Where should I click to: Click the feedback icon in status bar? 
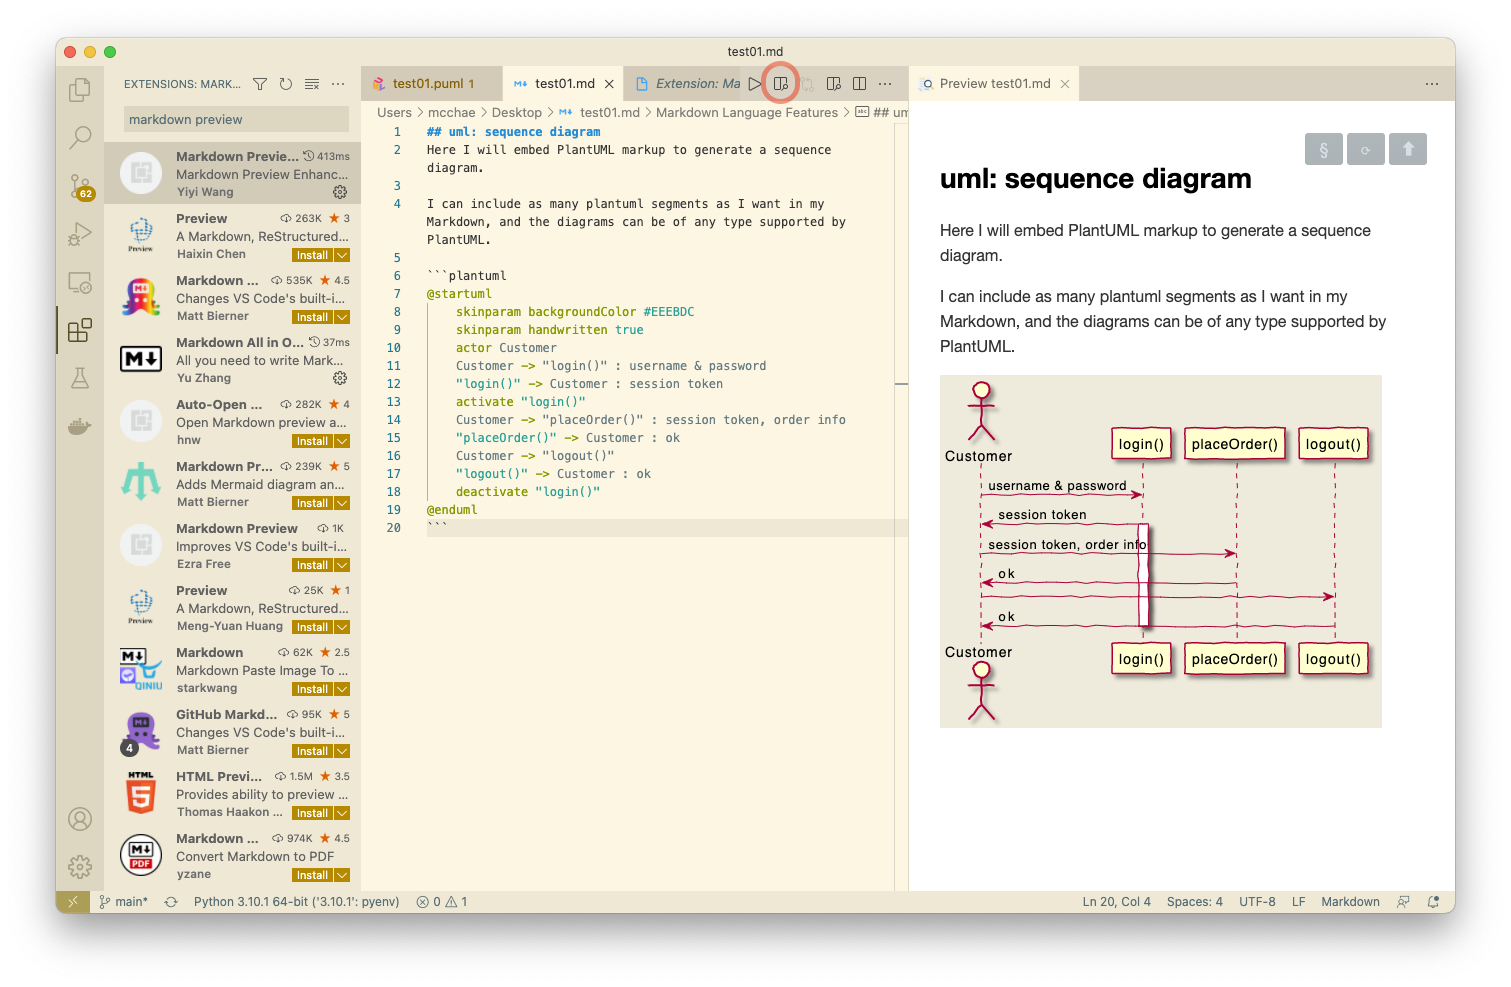pyautogui.click(x=1403, y=902)
